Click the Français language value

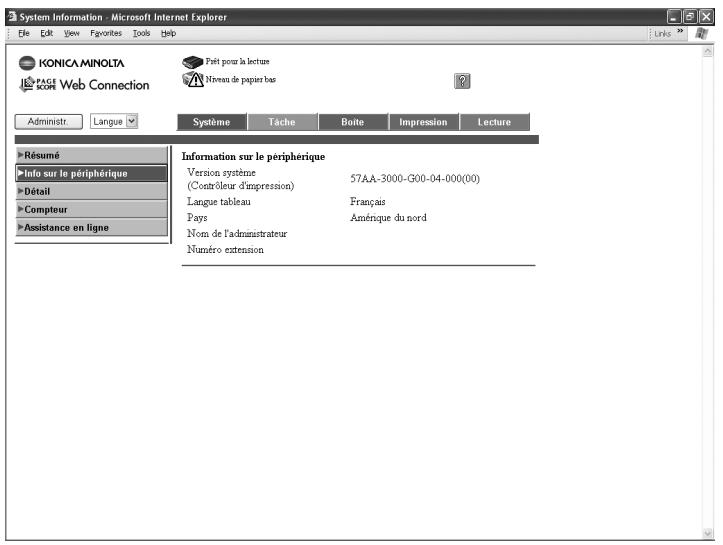367,201
